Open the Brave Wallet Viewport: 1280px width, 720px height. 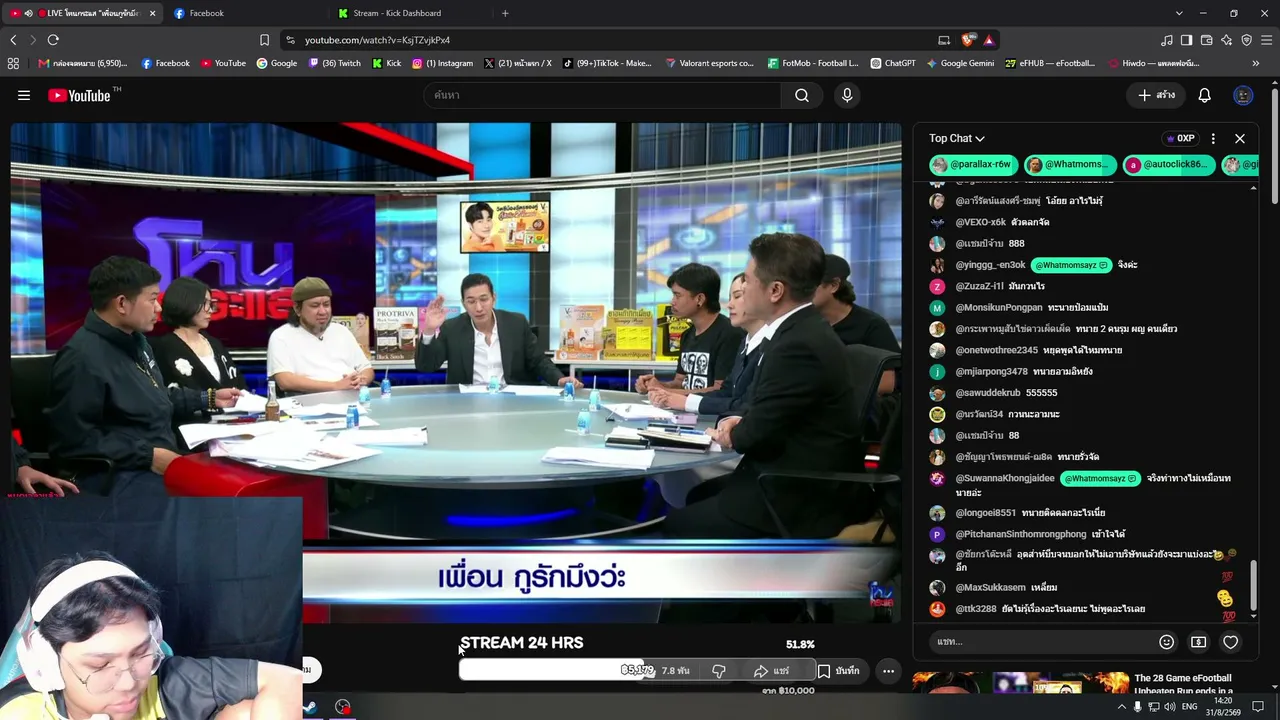[1206, 40]
